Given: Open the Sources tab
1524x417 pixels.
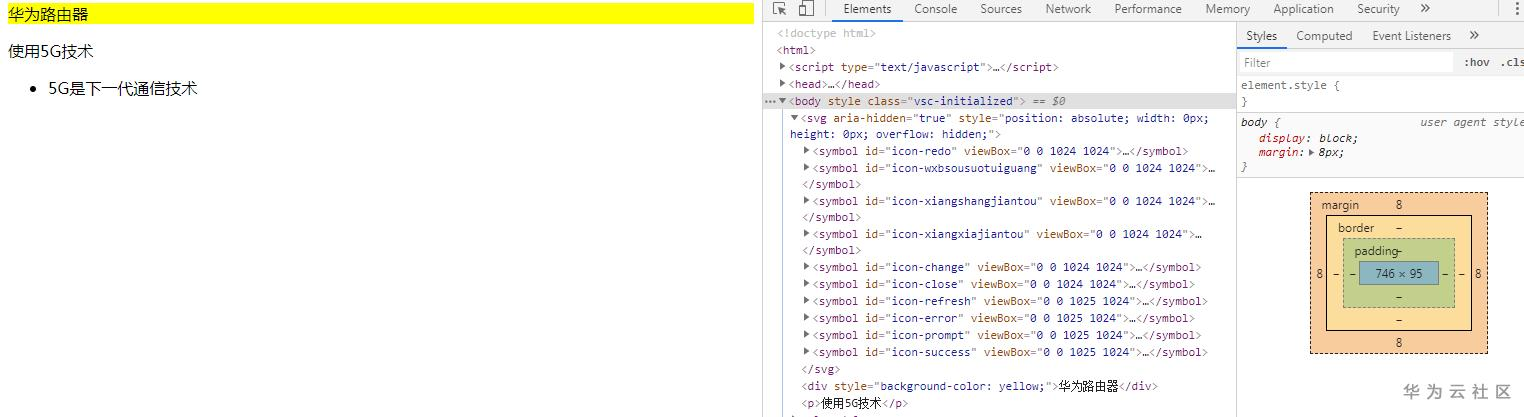Looking at the screenshot, I should [1001, 9].
